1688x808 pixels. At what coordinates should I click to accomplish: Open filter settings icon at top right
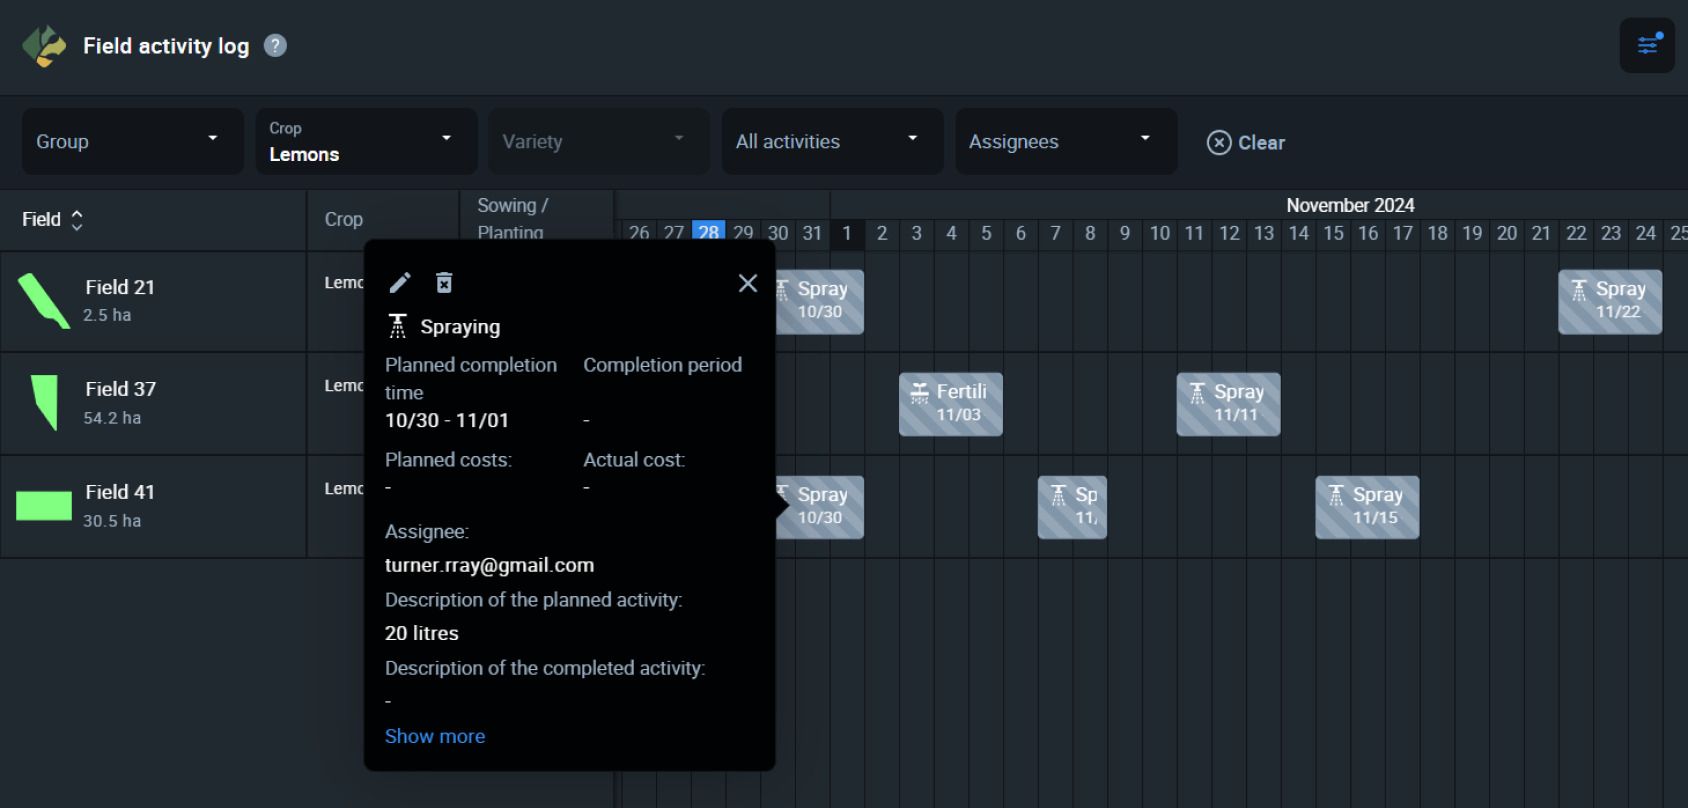(x=1647, y=45)
